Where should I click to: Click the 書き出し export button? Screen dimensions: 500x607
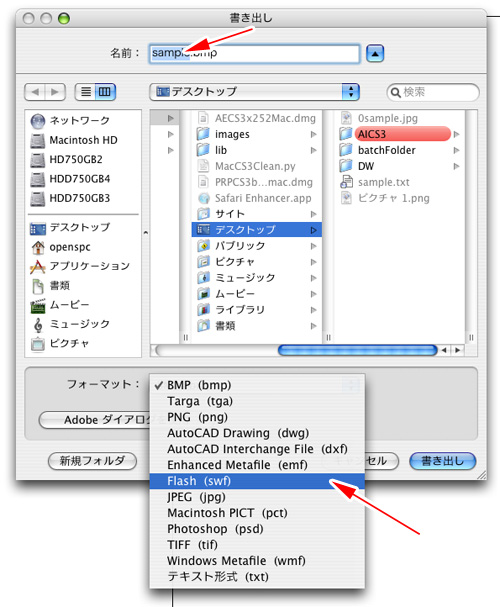pyautogui.click(x=442, y=461)
